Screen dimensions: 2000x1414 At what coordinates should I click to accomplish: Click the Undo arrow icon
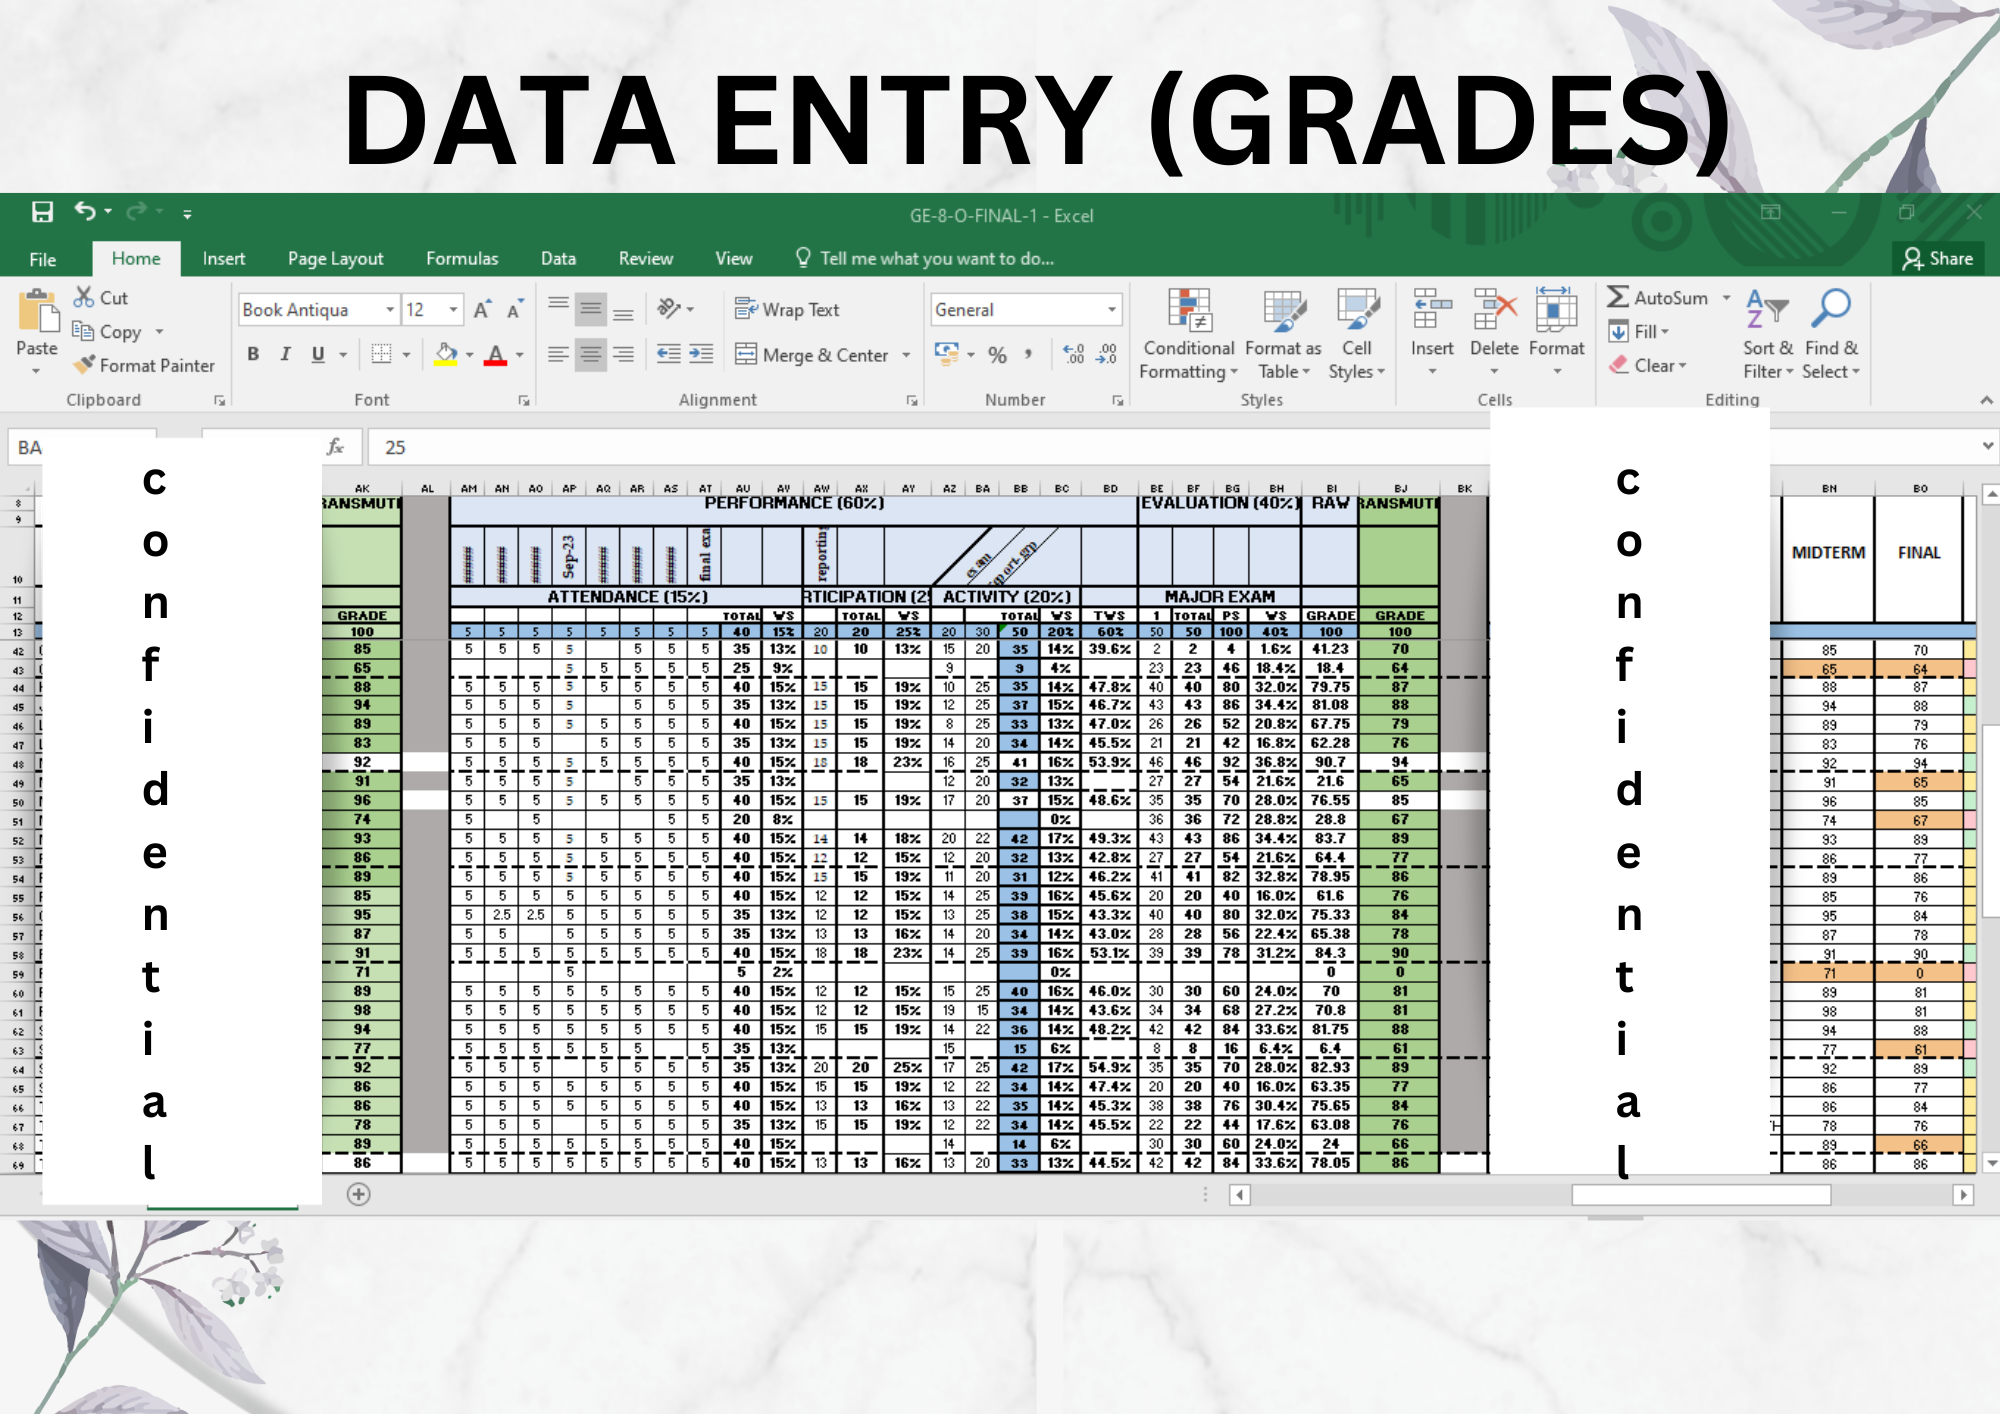(x=85, y=211)
